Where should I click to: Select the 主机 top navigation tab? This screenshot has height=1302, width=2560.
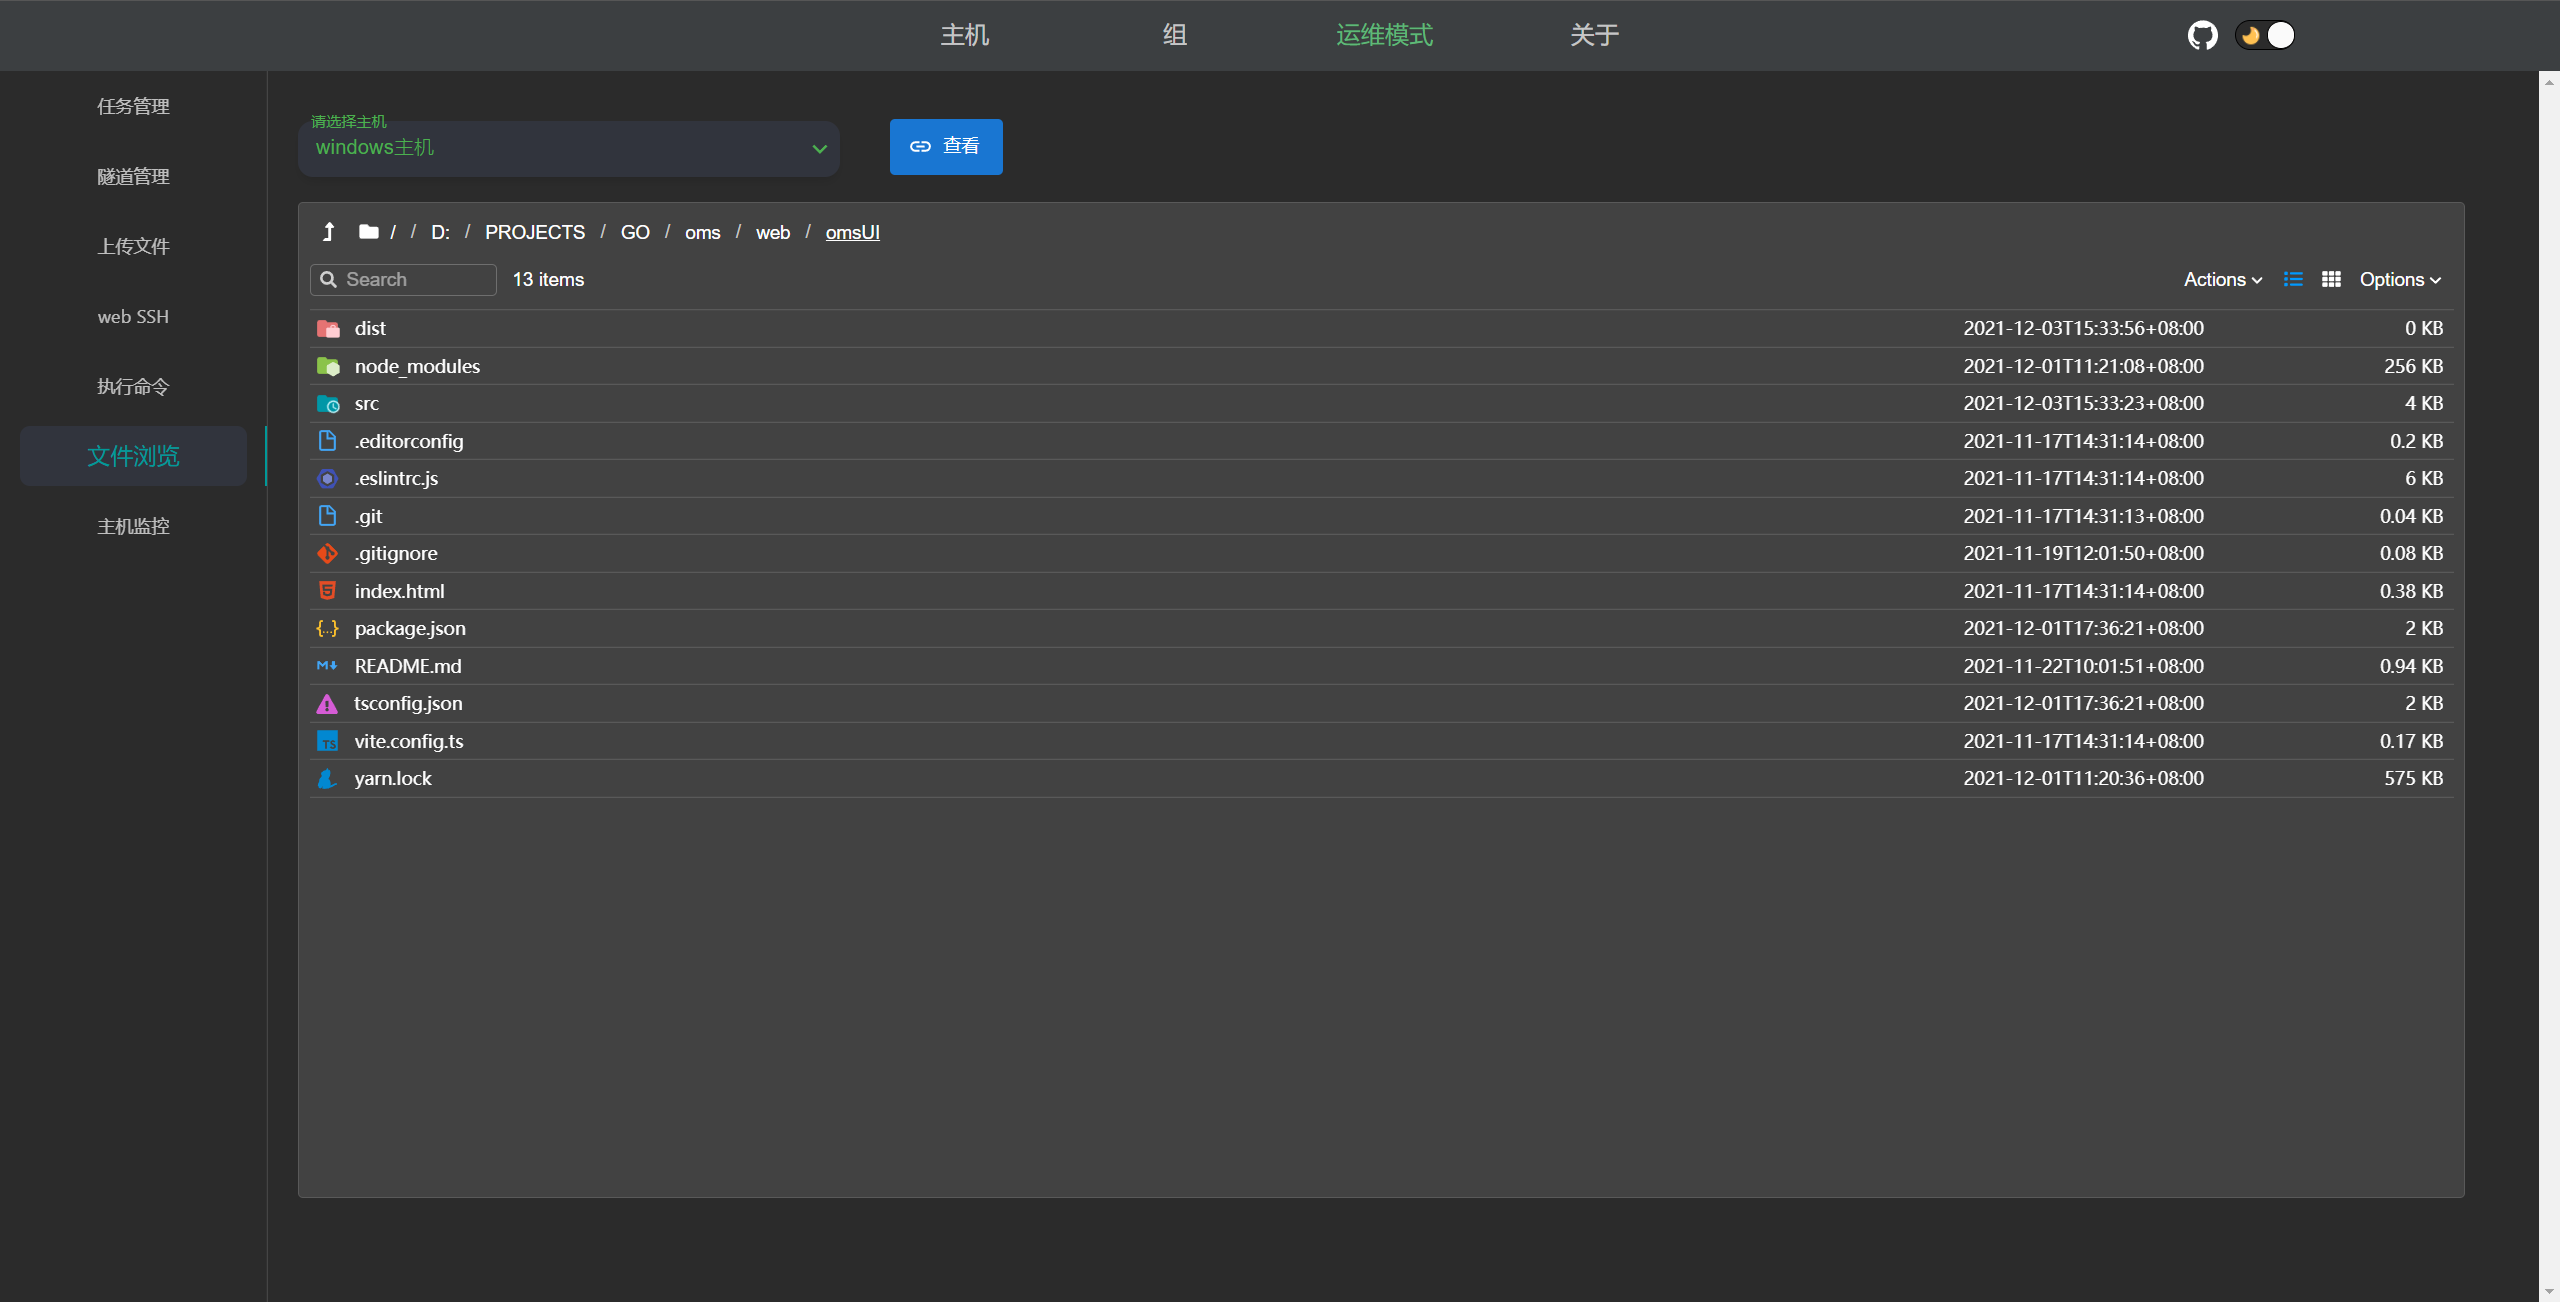tap(965, 36)
